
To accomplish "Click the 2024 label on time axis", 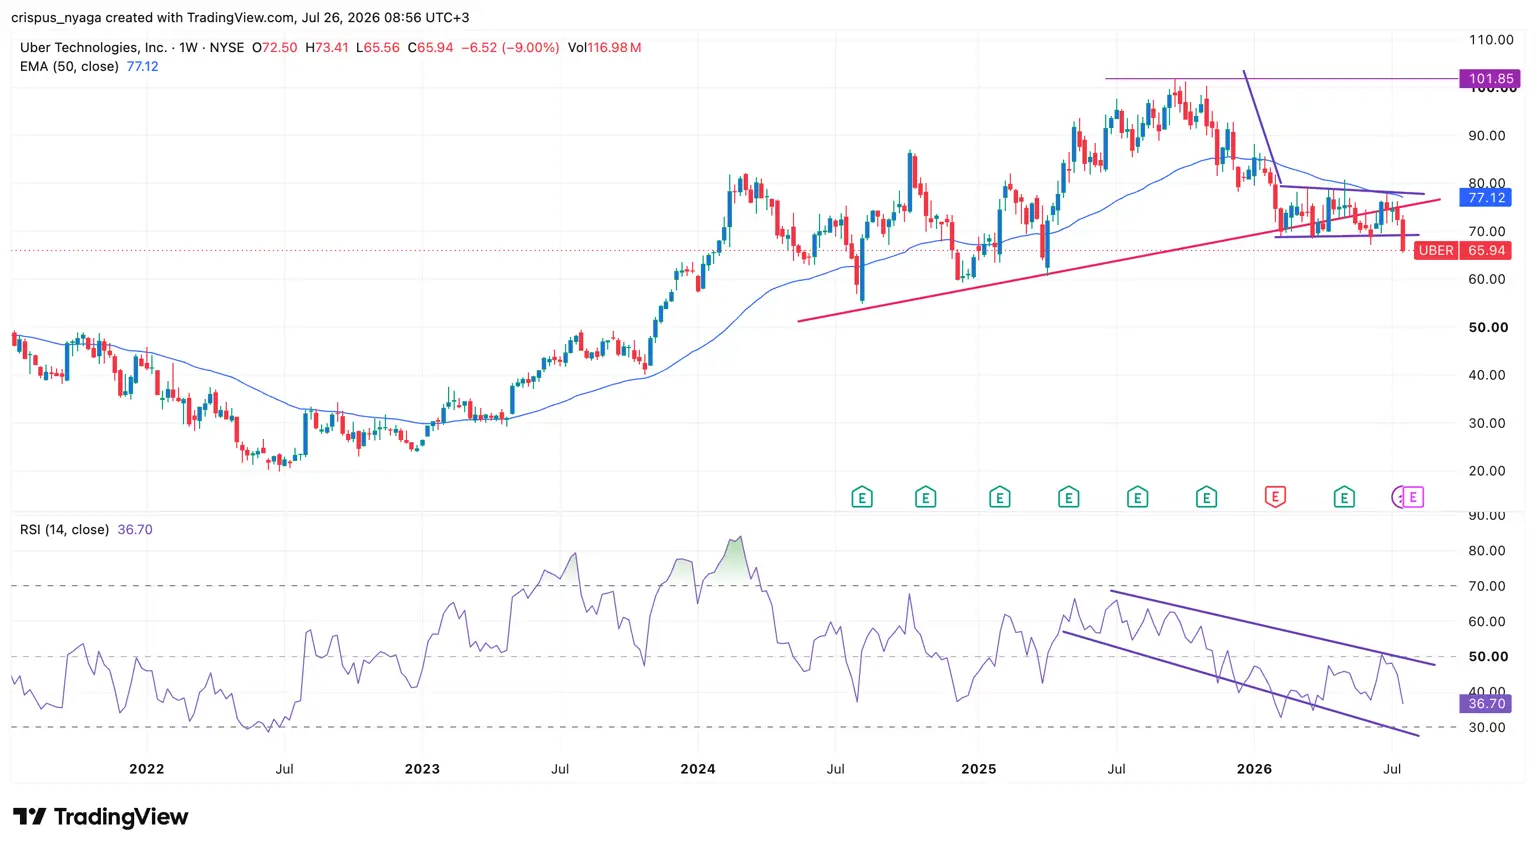I will coord(697,769).
